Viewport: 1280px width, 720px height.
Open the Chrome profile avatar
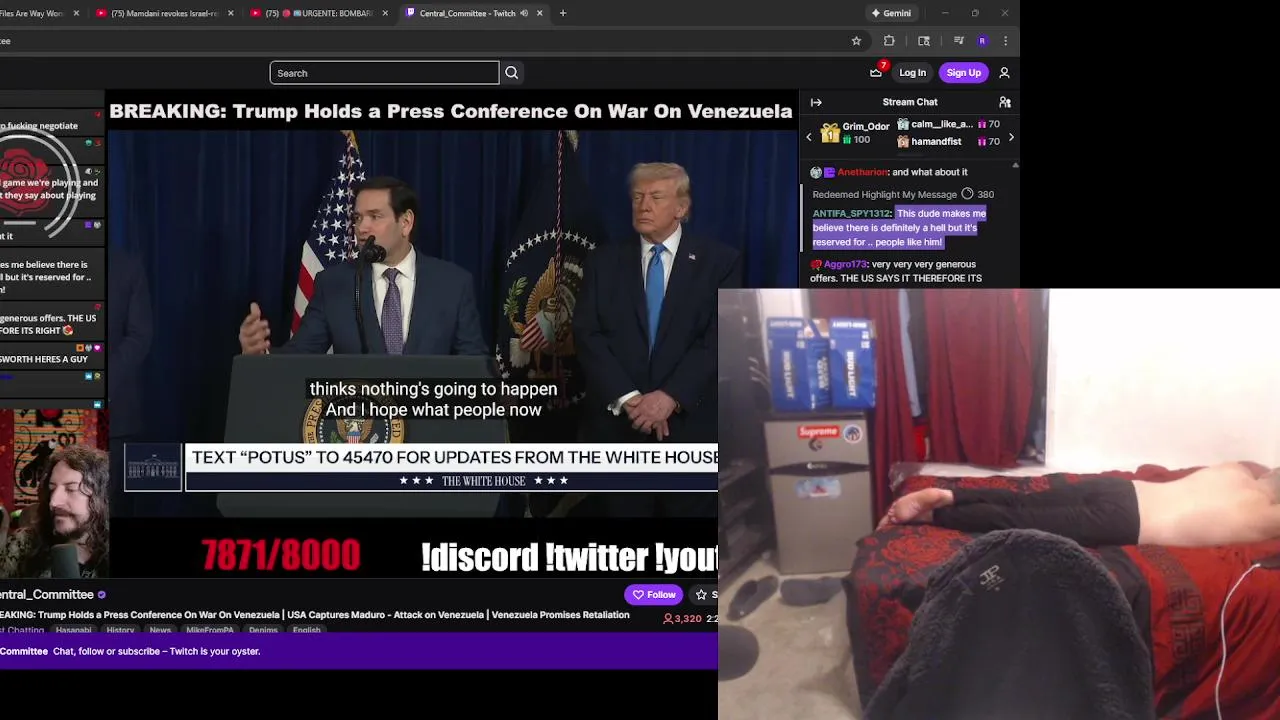click(982, 41)
